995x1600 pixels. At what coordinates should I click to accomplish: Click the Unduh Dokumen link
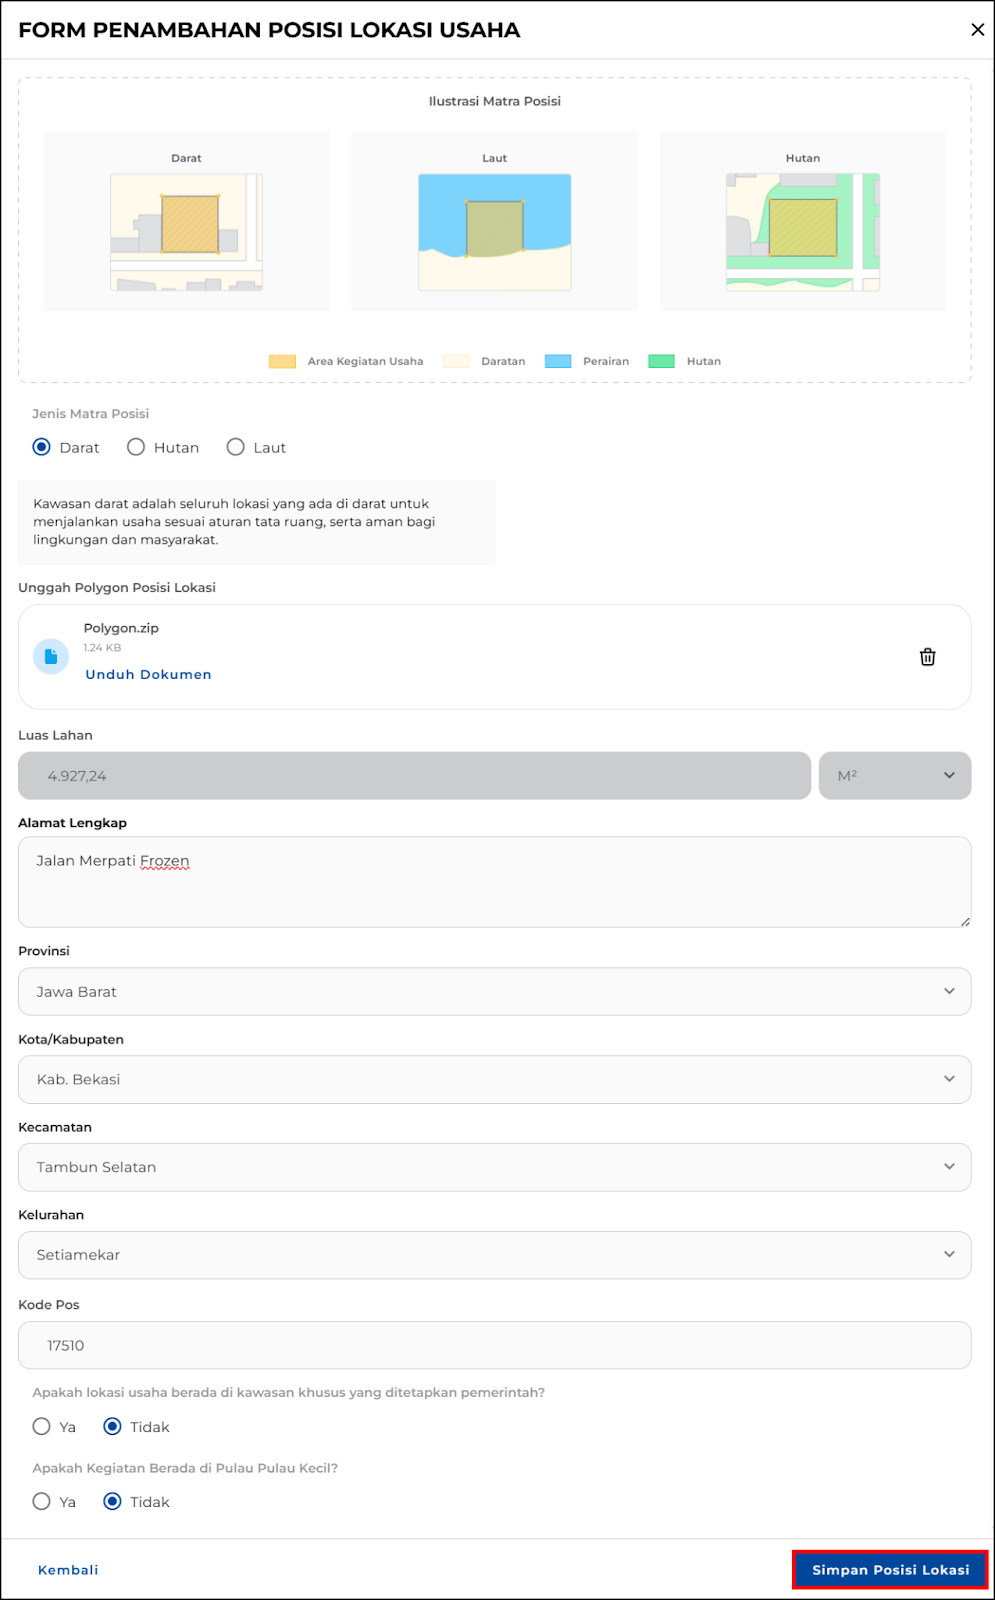(x=148, y=675)
